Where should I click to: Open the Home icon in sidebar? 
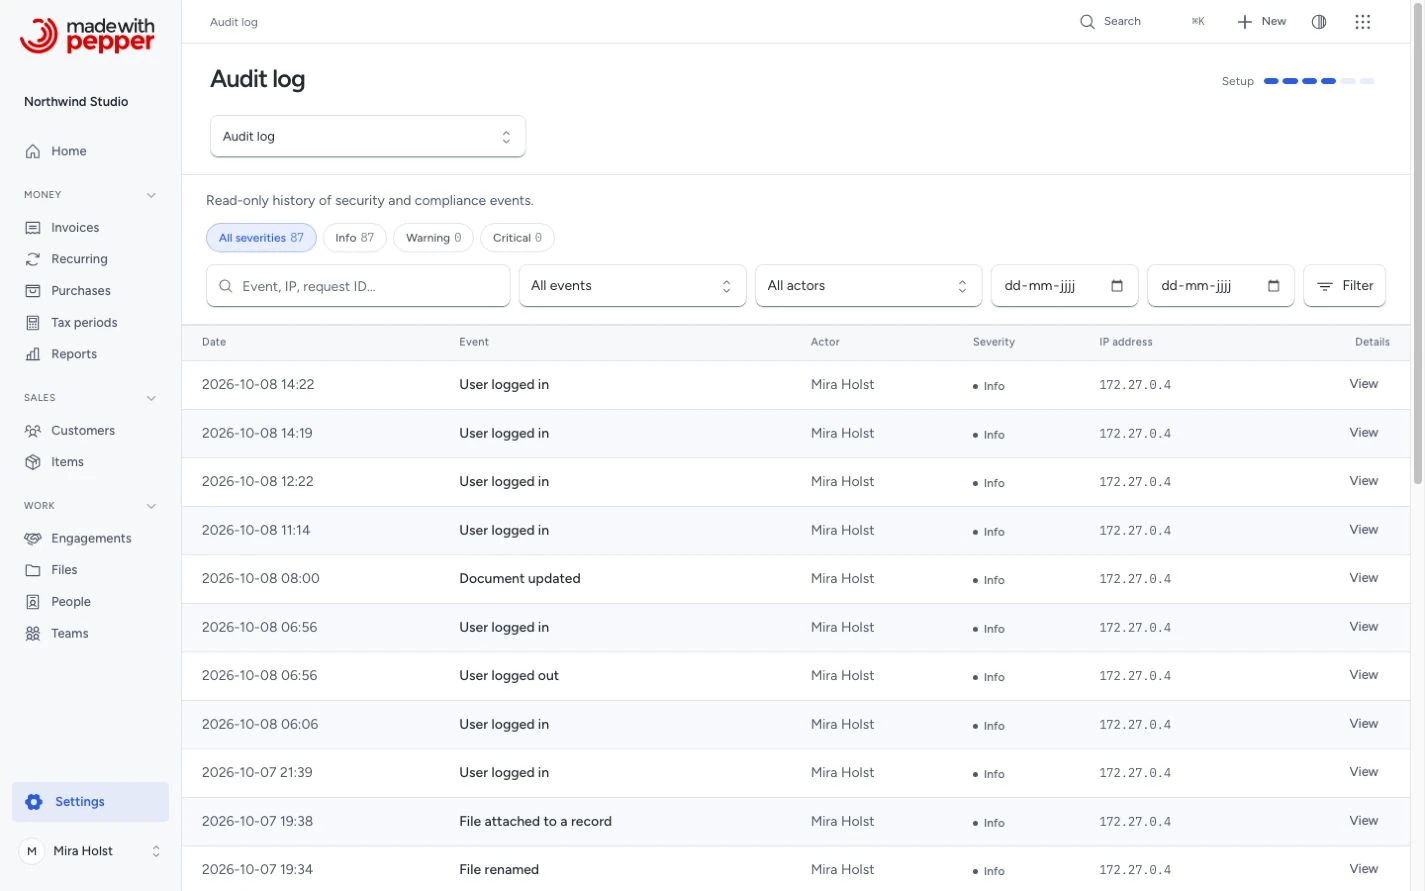pyautogui.click(x=33, y=152)
